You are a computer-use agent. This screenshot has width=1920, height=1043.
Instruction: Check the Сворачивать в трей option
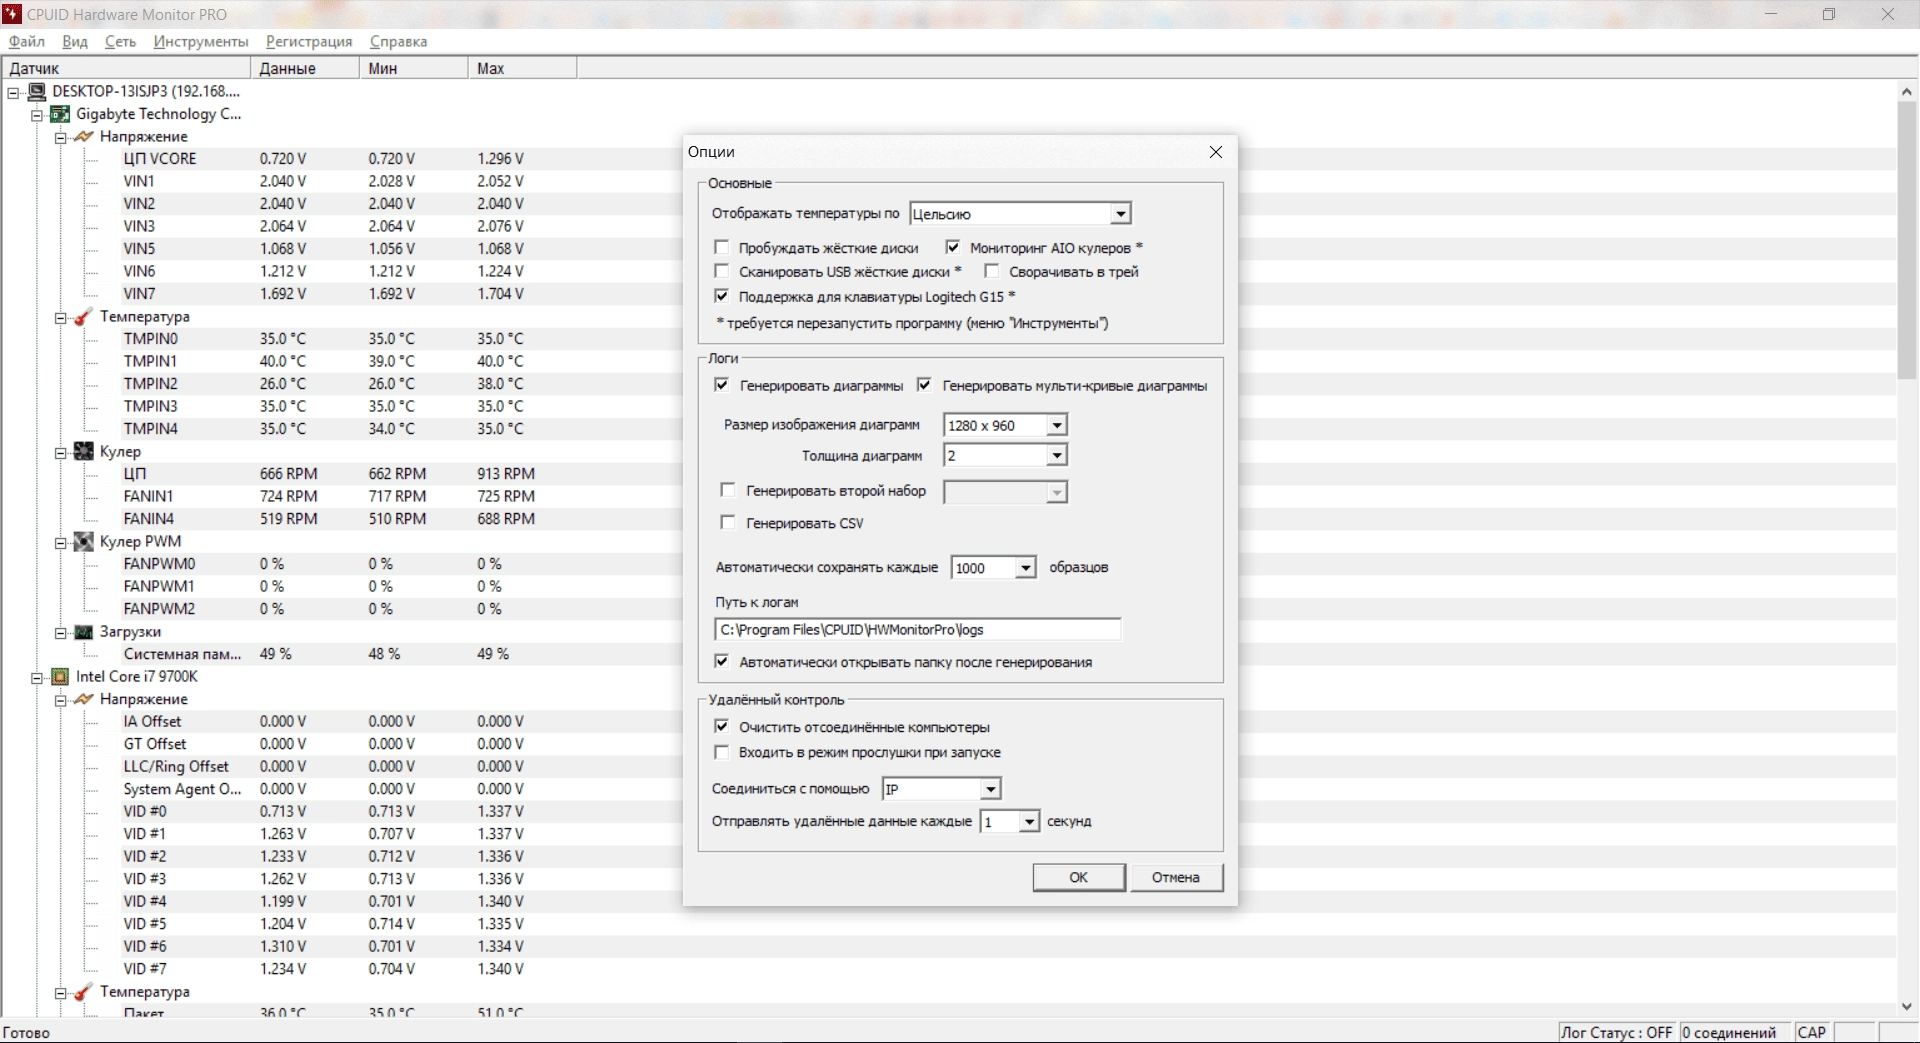click(991, 271)
